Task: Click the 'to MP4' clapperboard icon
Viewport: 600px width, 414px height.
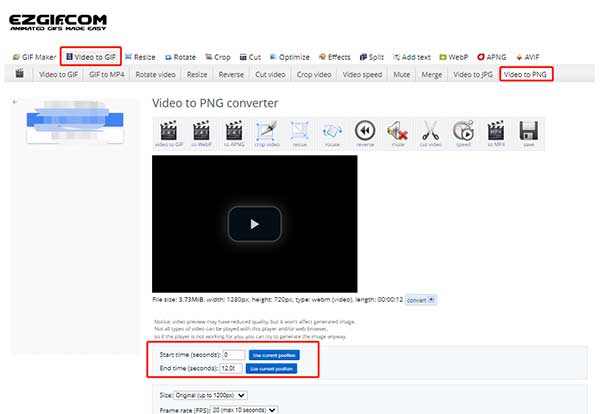Action: click(496, 134)
